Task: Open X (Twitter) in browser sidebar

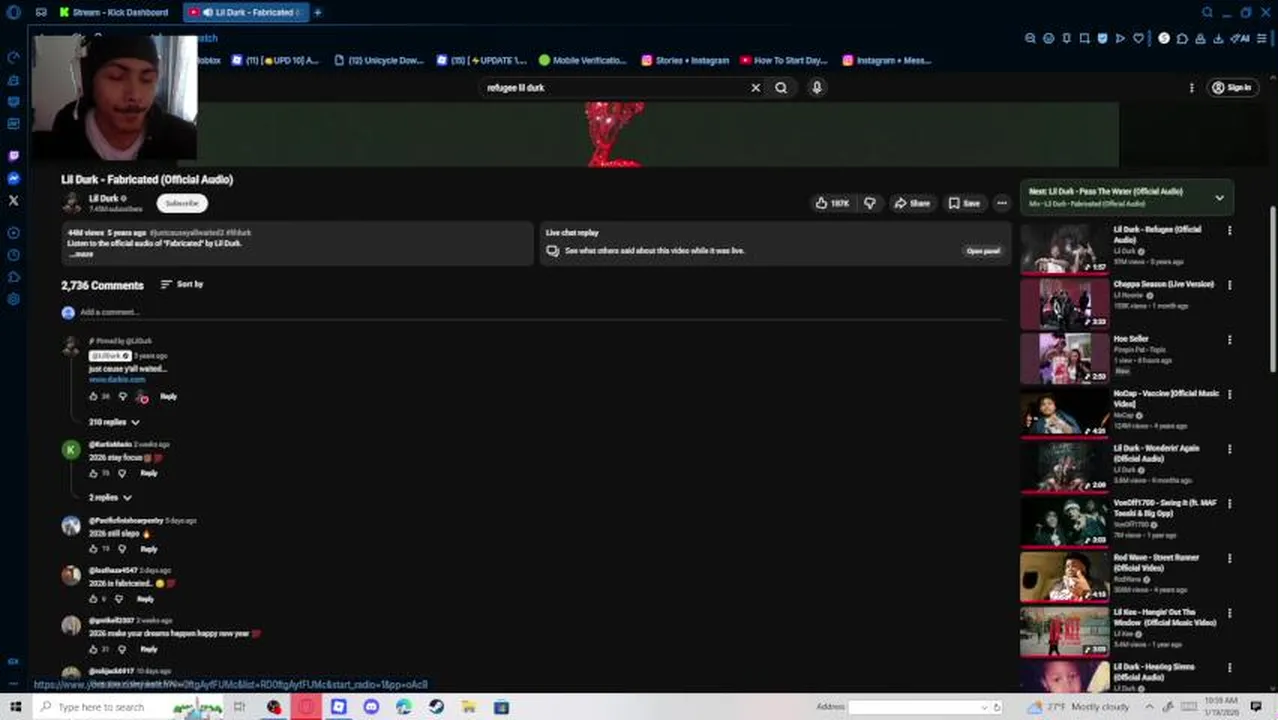Action: coord(13,200)
